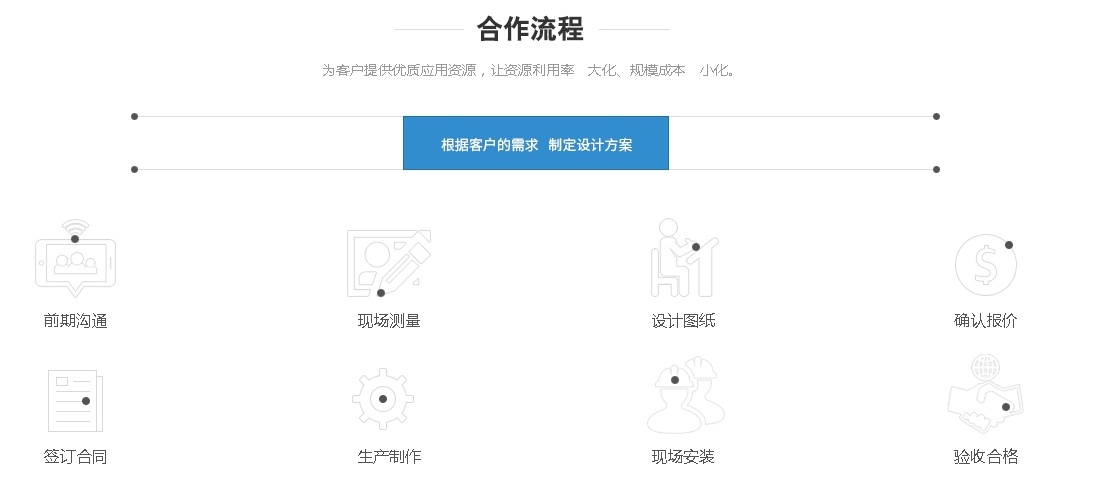Click the subtitle starting with 为客户提供优质应用资源

point(529,70)
